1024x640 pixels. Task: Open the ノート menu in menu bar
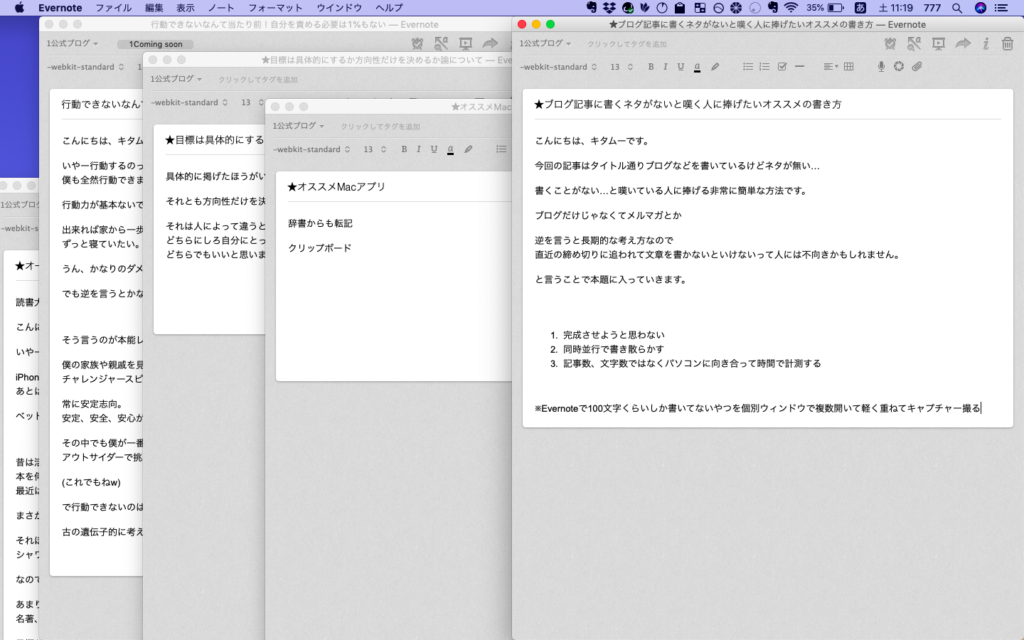tap(220, 7)
